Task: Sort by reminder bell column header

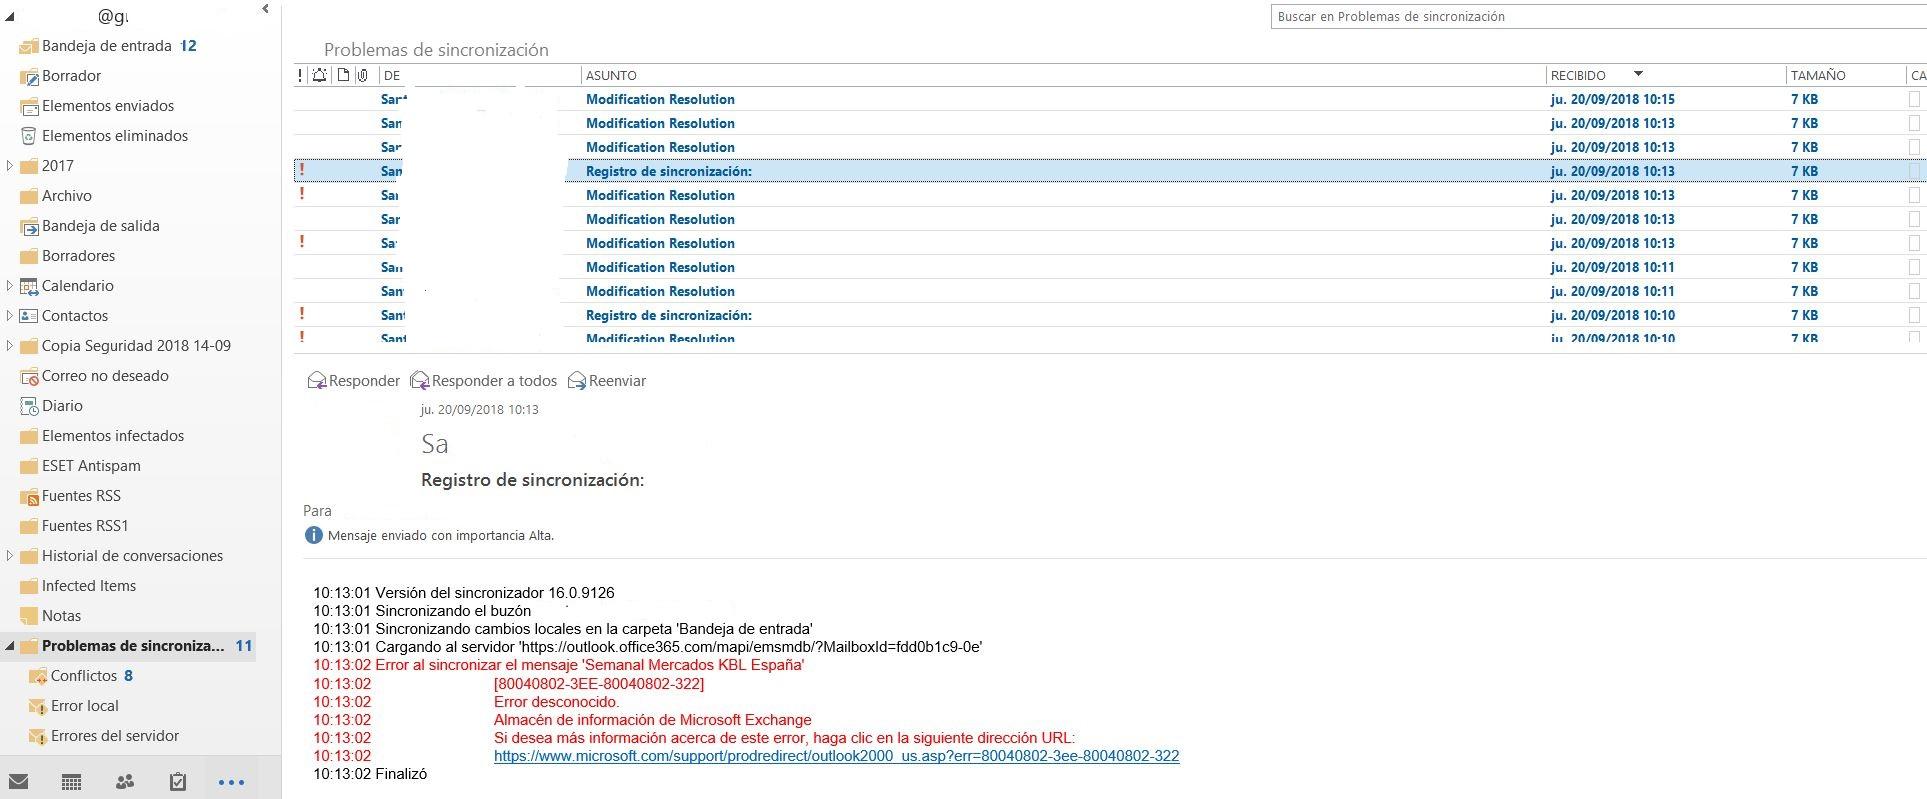Action: tap(319, 75)
